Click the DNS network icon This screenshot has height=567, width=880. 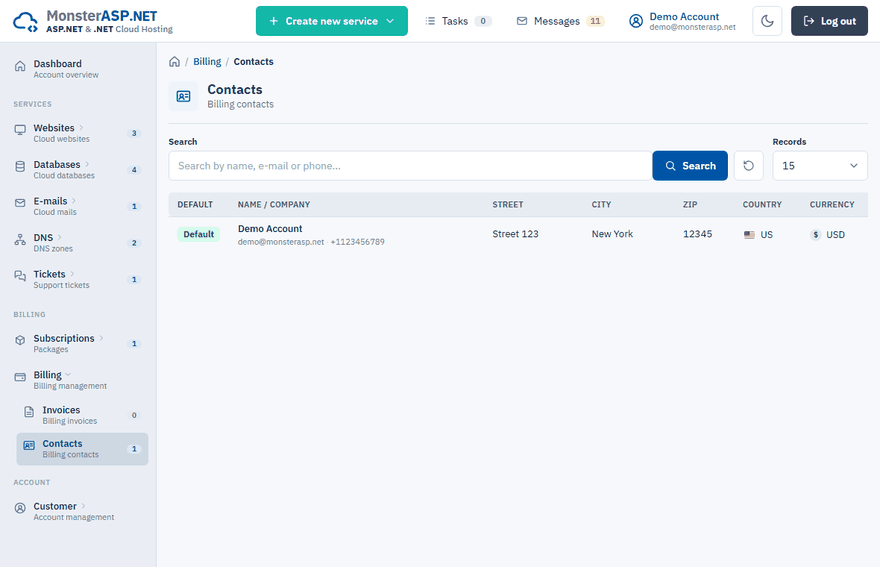(x=20, y=240)
